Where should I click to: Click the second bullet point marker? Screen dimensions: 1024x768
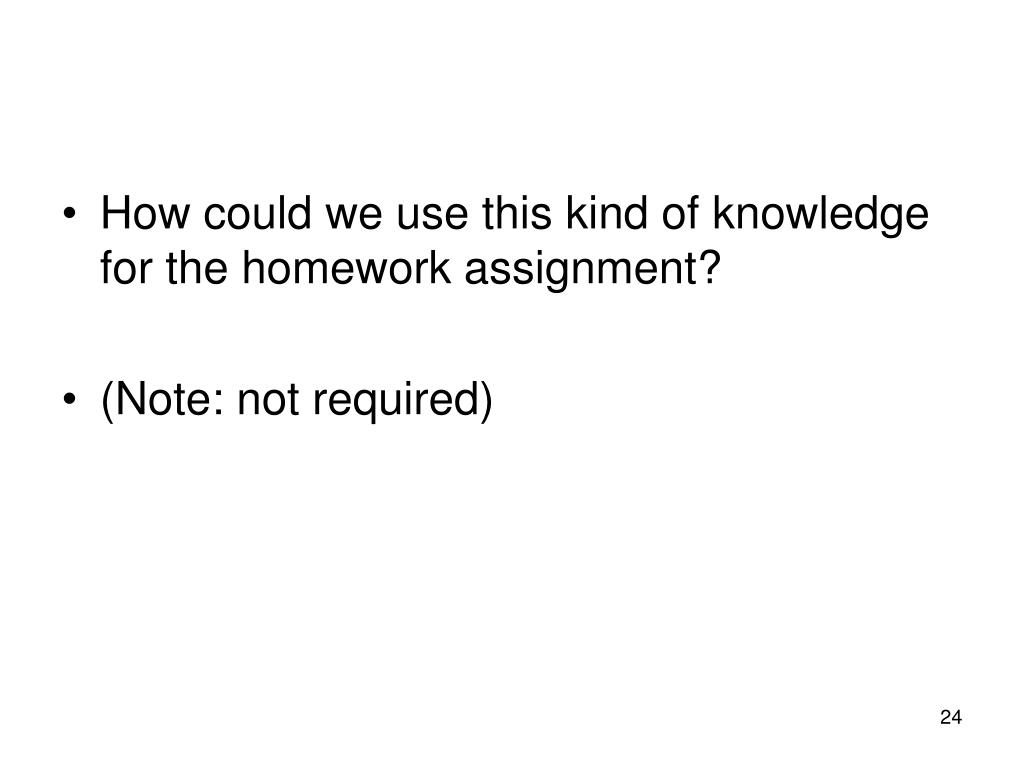click(69, 398)
